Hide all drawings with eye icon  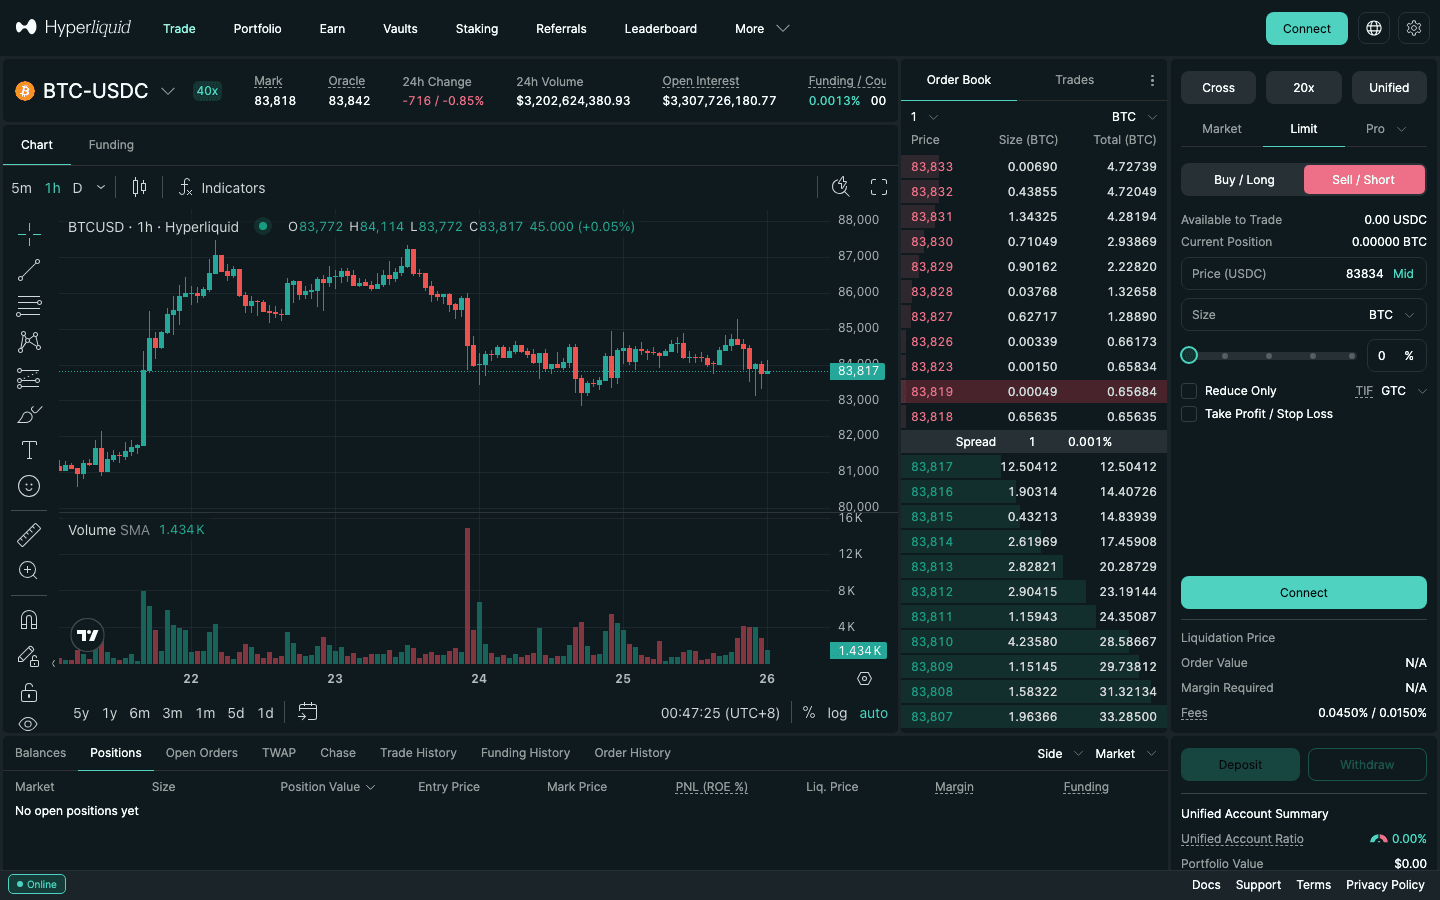(x=29, y=723)
